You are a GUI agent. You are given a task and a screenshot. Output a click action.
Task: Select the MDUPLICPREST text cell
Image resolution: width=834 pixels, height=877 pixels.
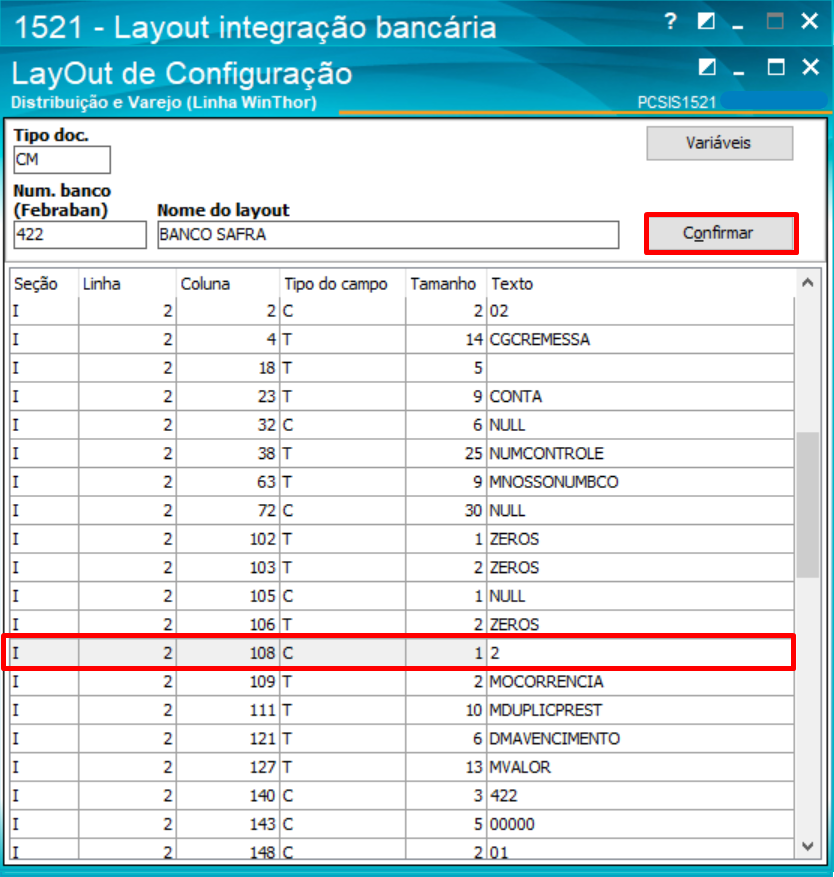pyautogui.click(x=640, y=710)
